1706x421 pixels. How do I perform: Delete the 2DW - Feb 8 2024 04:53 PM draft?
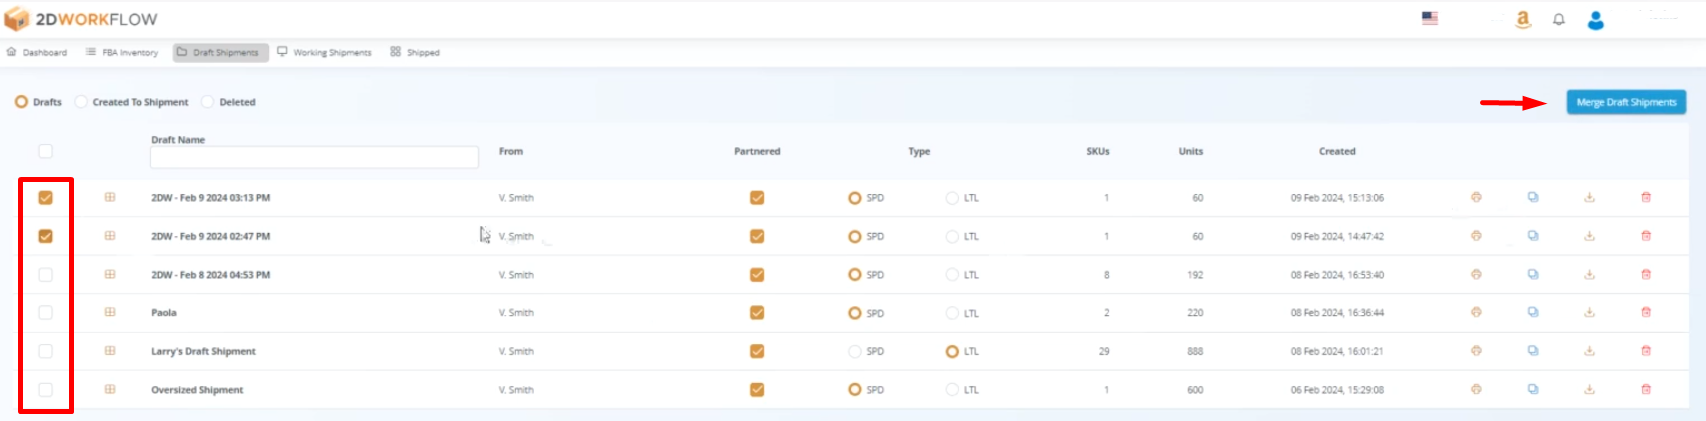(1646, 275)
